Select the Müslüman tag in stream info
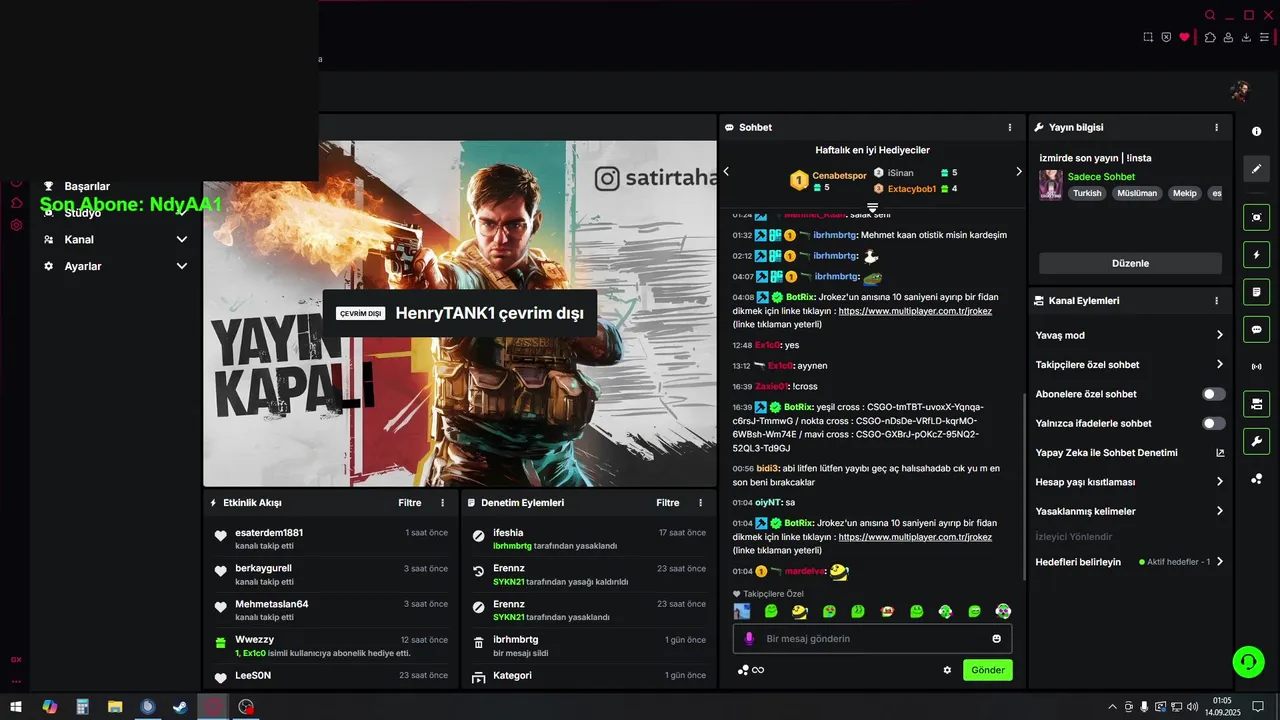Image resolution: width=1280 pixels, height=720 pixels. pyautogui.click(x=1137, y=193)
